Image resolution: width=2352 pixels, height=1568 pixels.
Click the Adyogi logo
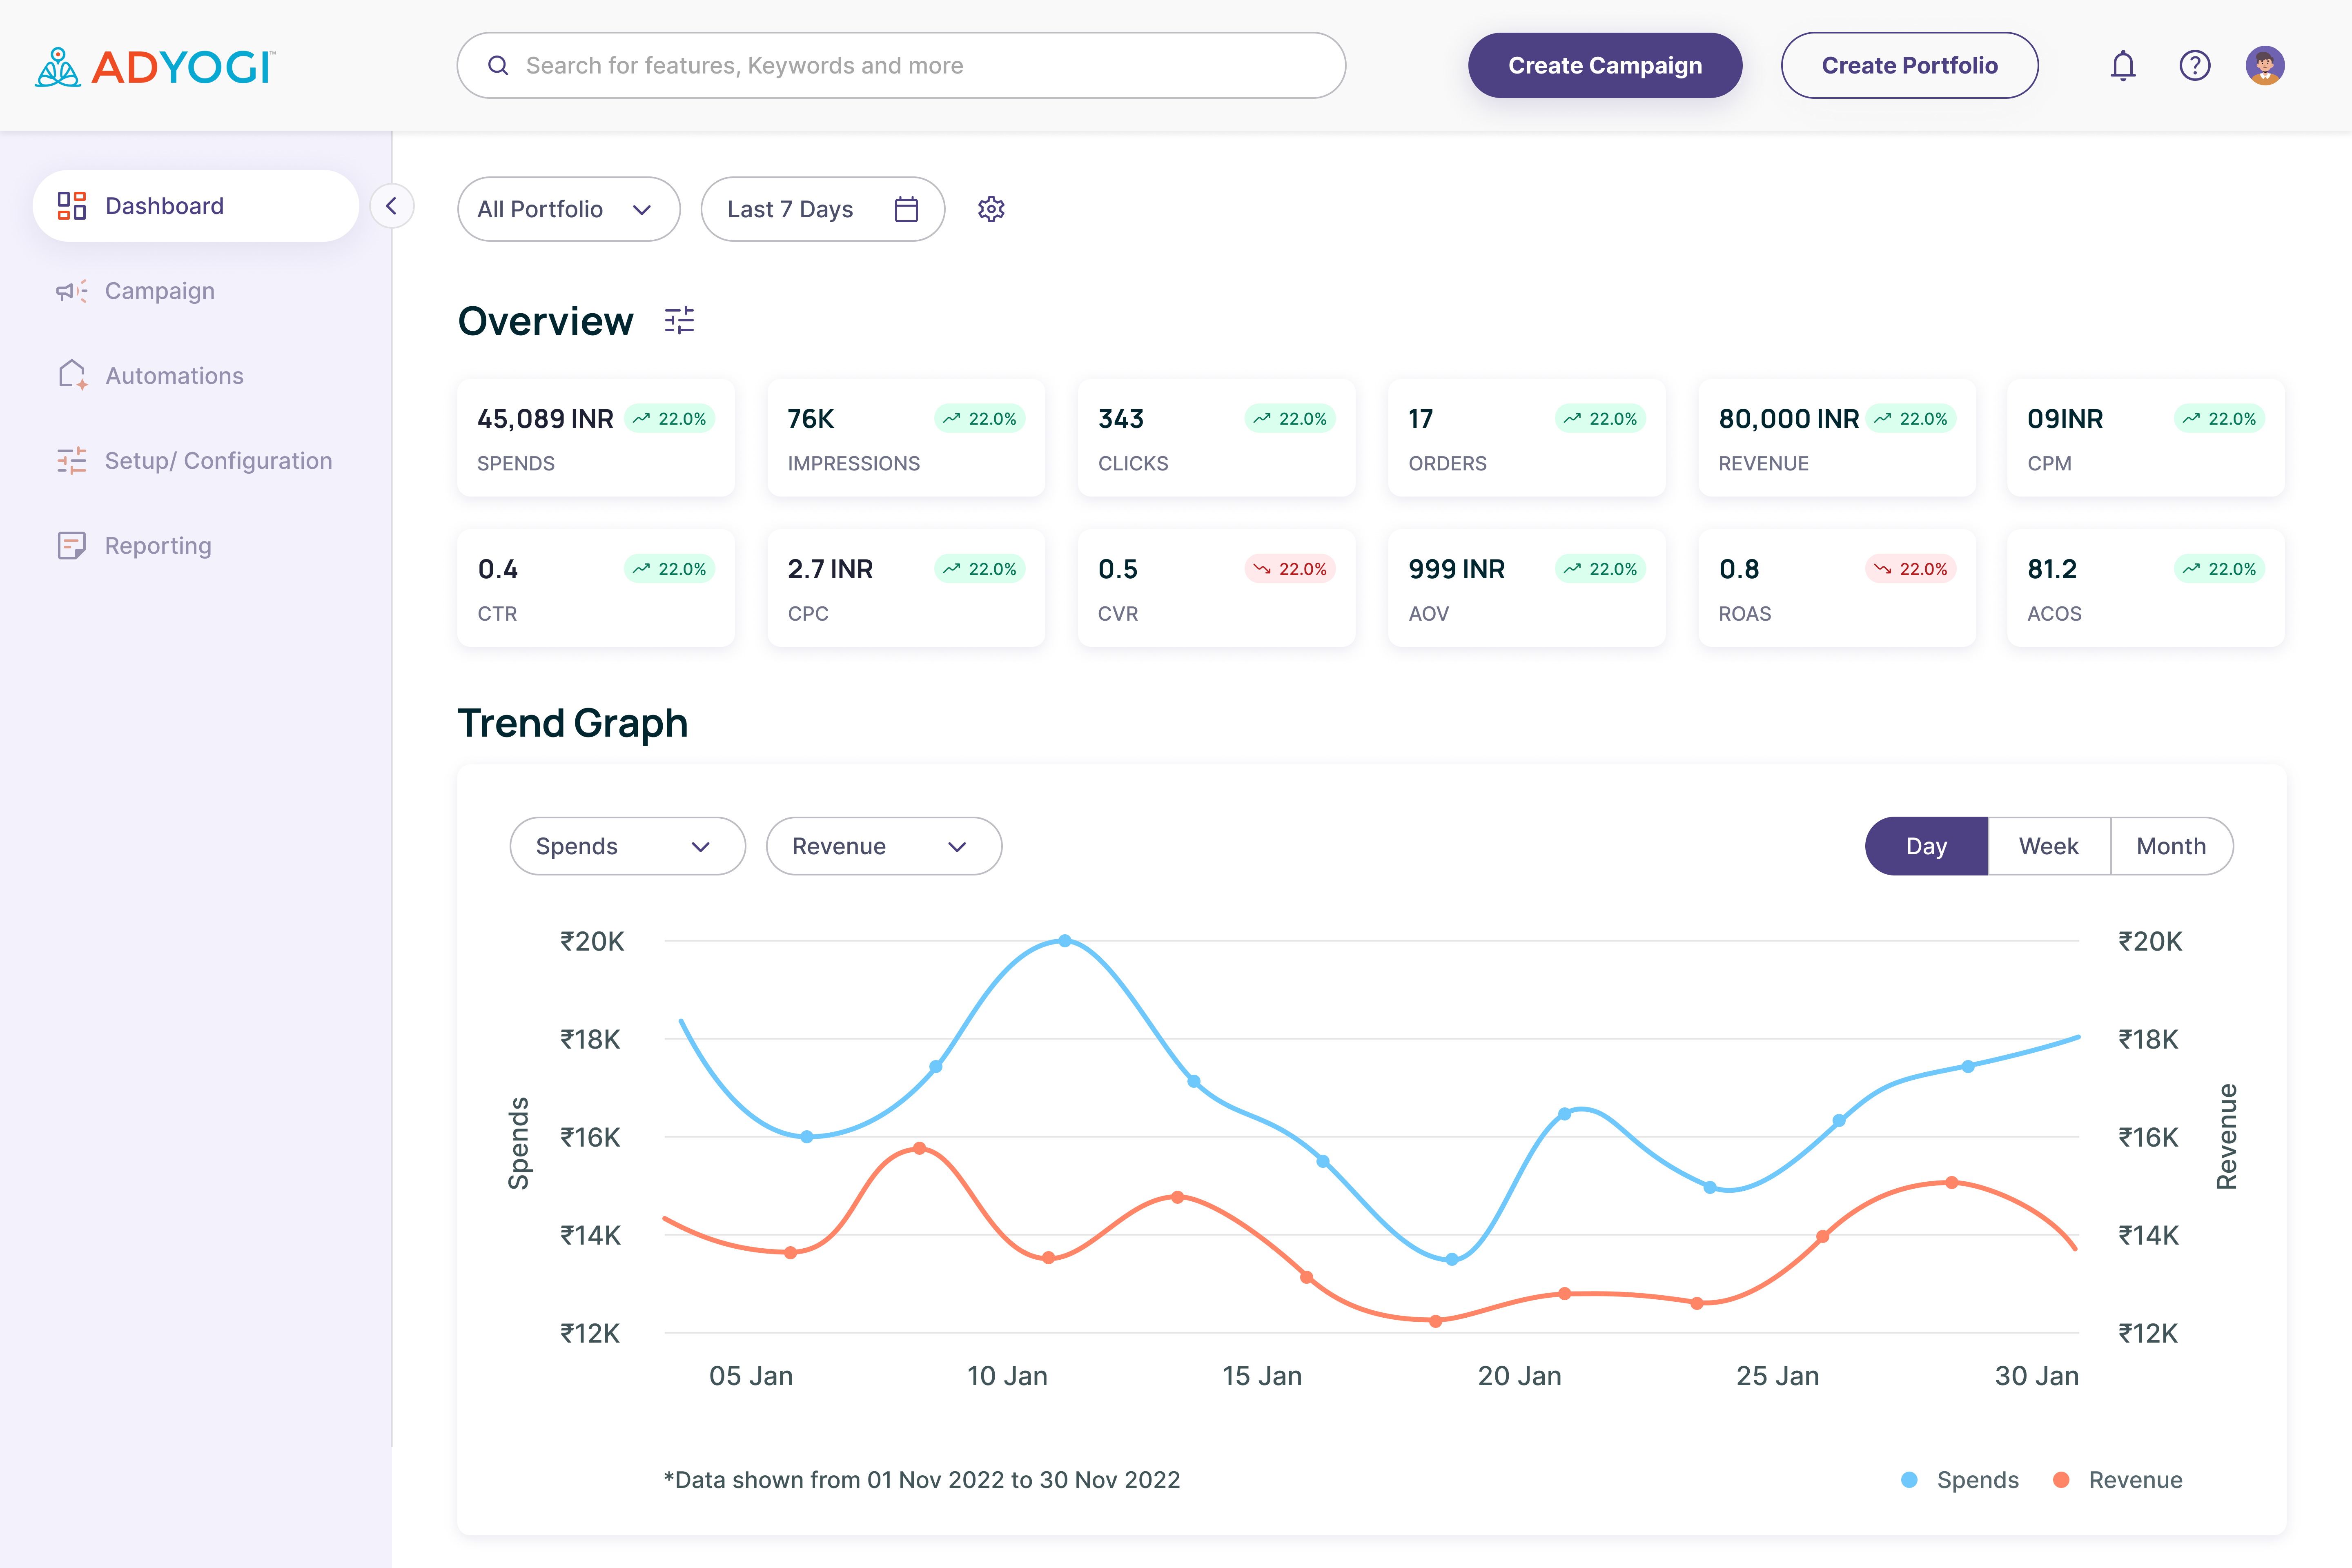[155, 66]
